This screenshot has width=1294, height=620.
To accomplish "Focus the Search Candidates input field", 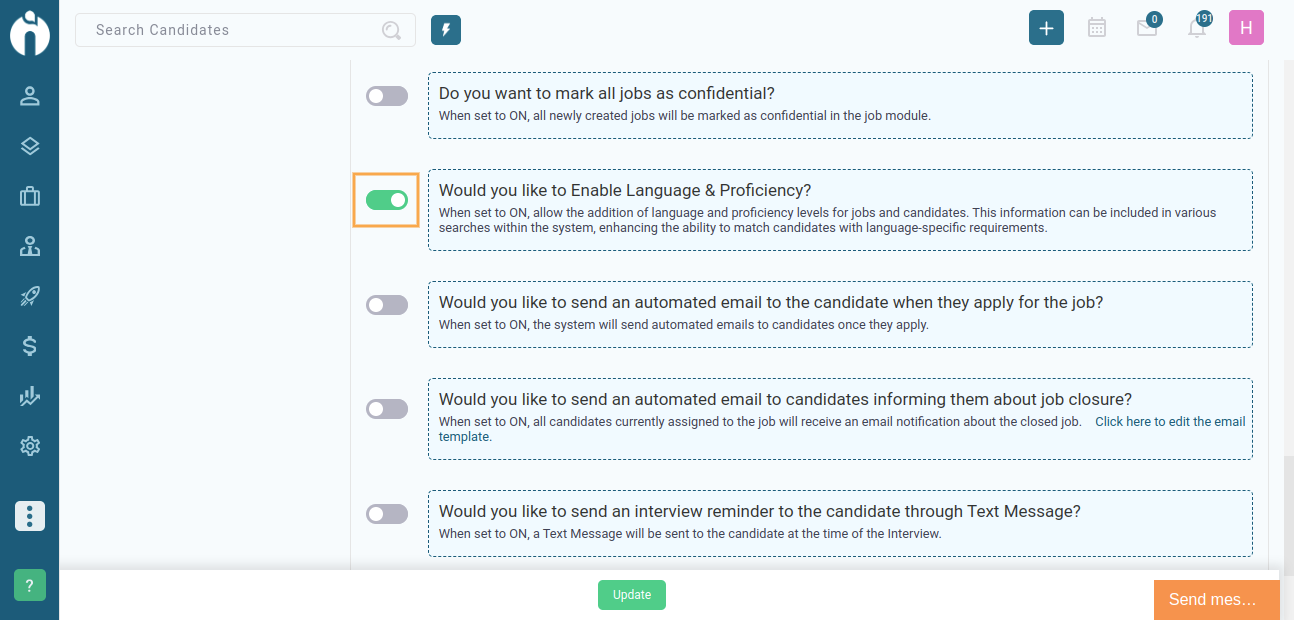I will click(245, 30).
